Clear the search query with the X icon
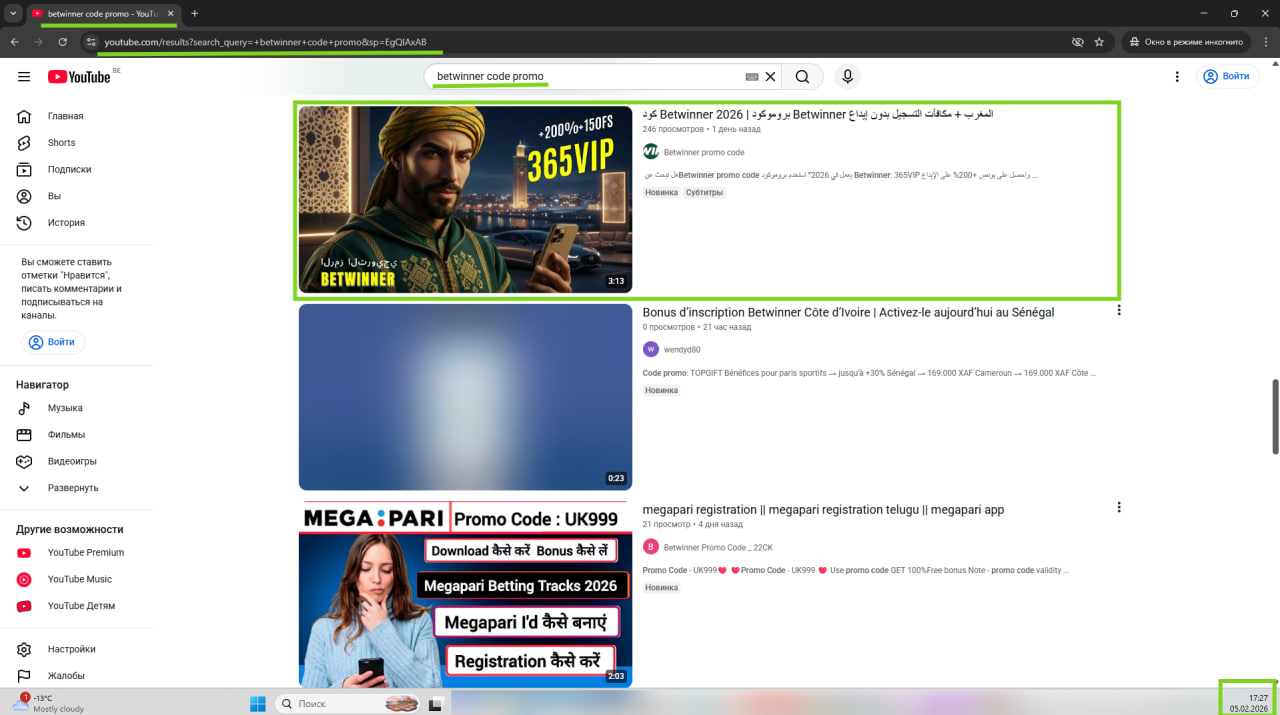This screenshot has width=1280, height=715. coord(771,77)
